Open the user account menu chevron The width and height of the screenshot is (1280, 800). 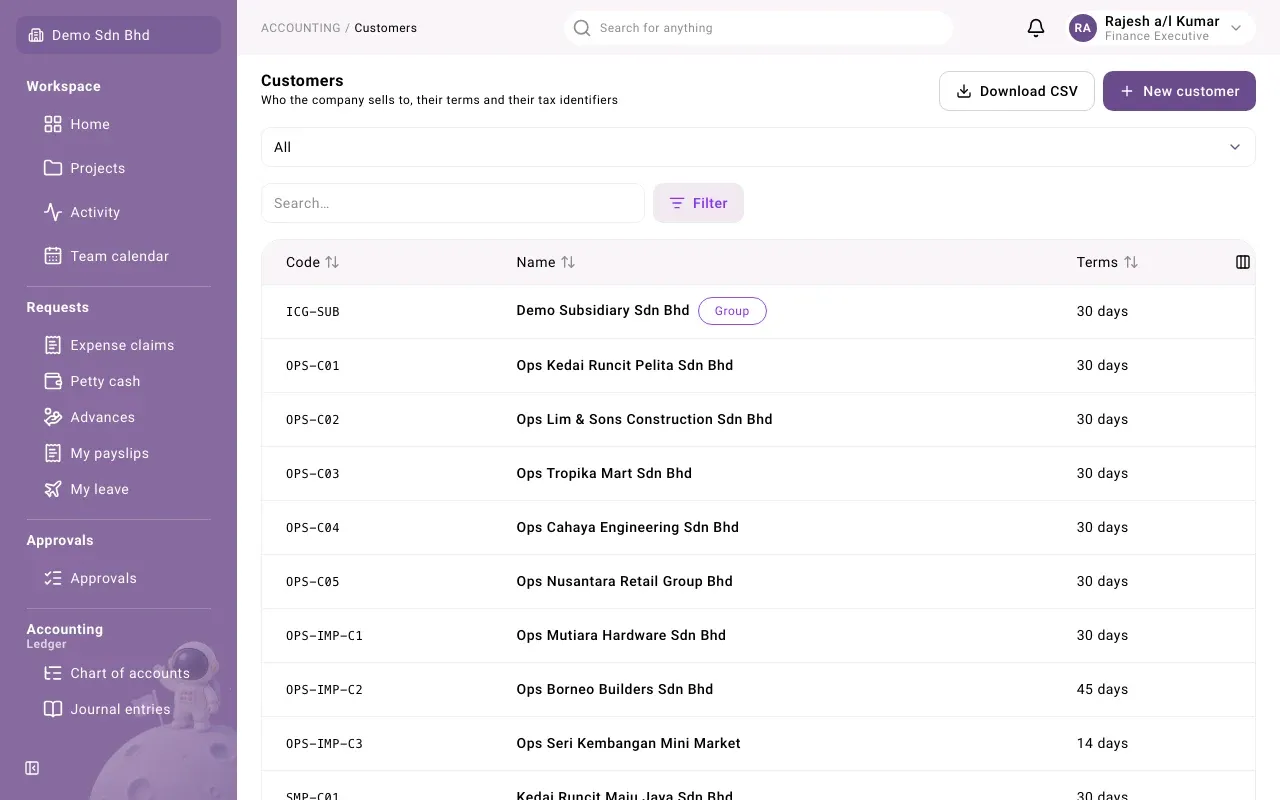(1236, 28)
